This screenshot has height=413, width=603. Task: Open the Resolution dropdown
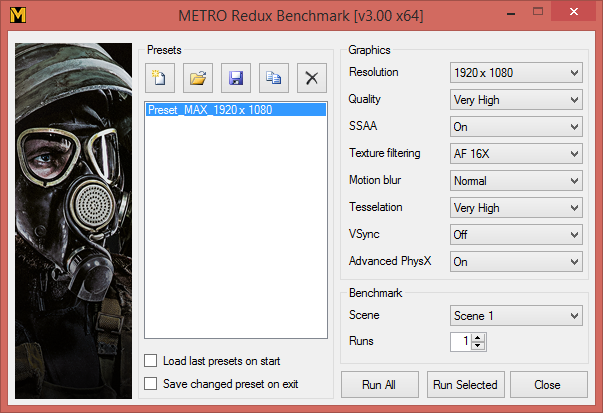pyautogui.click(x=516, y=73)
